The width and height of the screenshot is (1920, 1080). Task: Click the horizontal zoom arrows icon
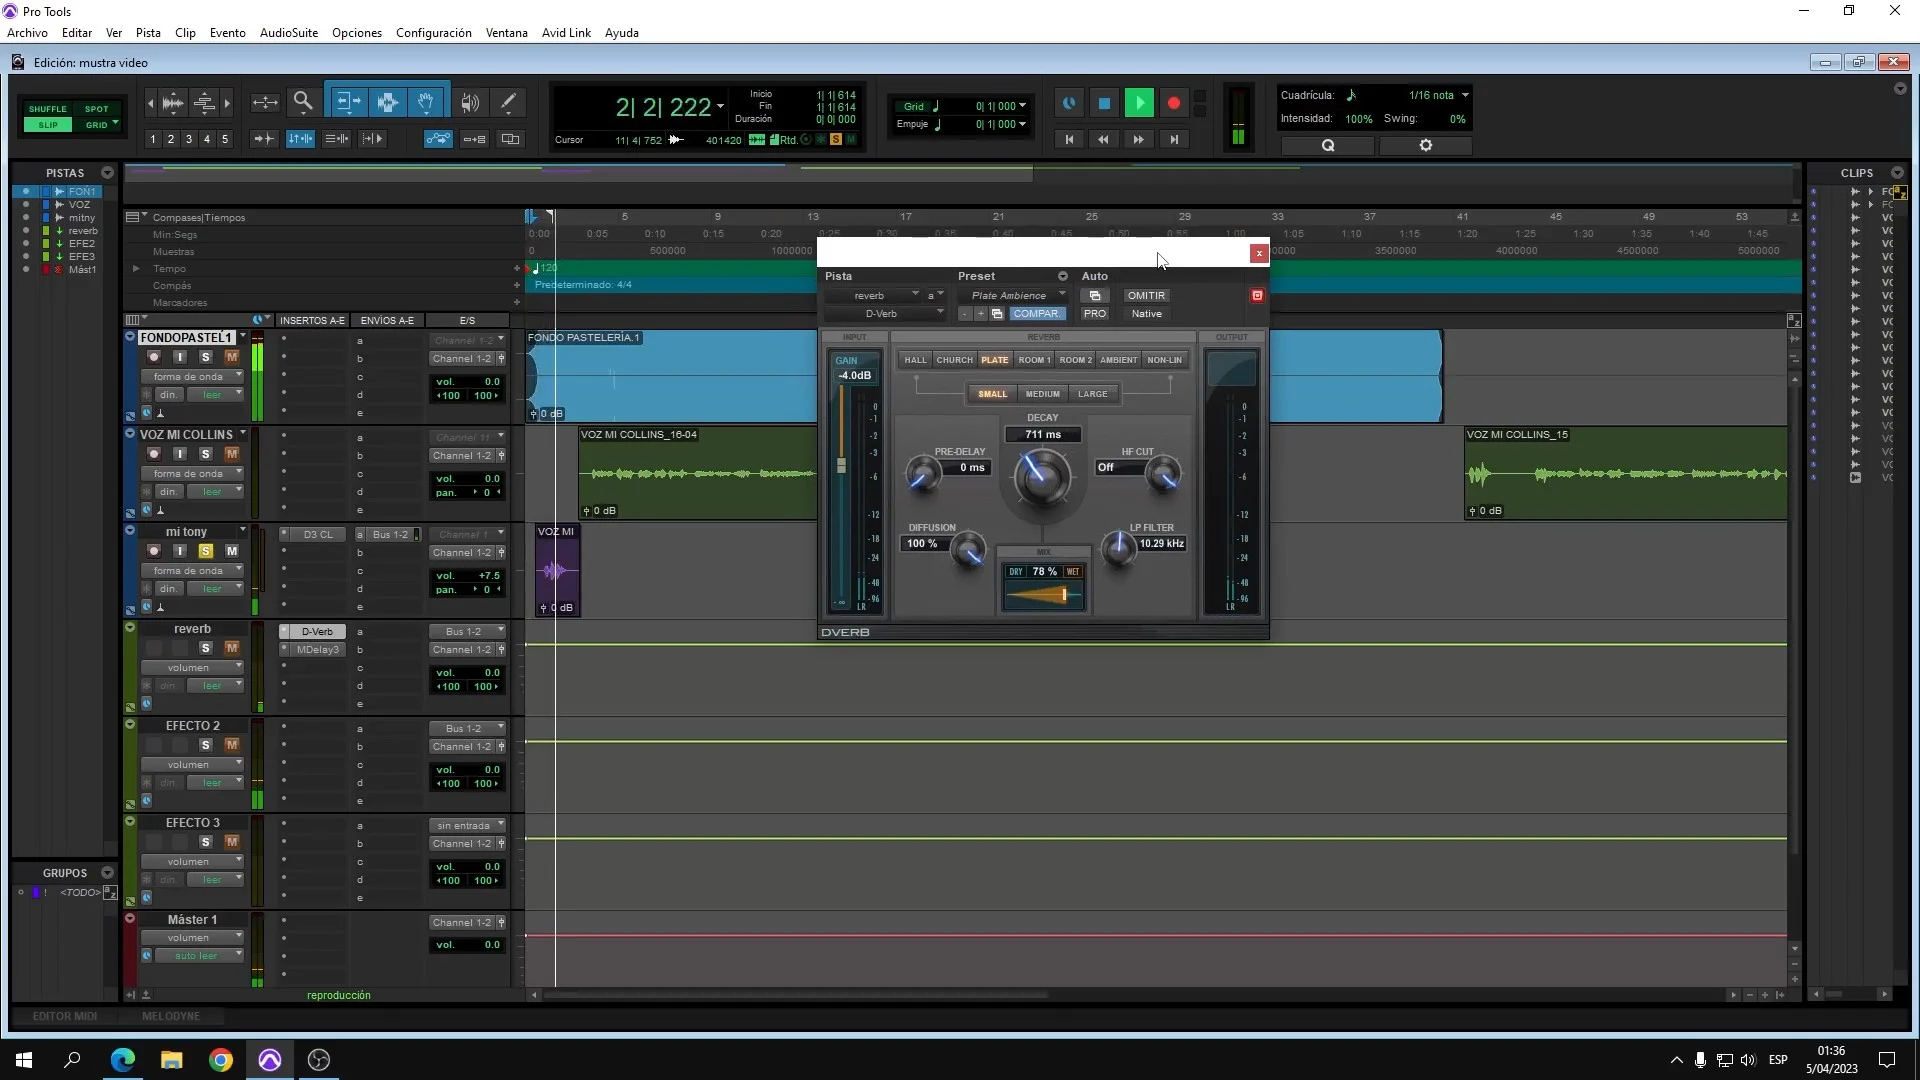point(265,102)
